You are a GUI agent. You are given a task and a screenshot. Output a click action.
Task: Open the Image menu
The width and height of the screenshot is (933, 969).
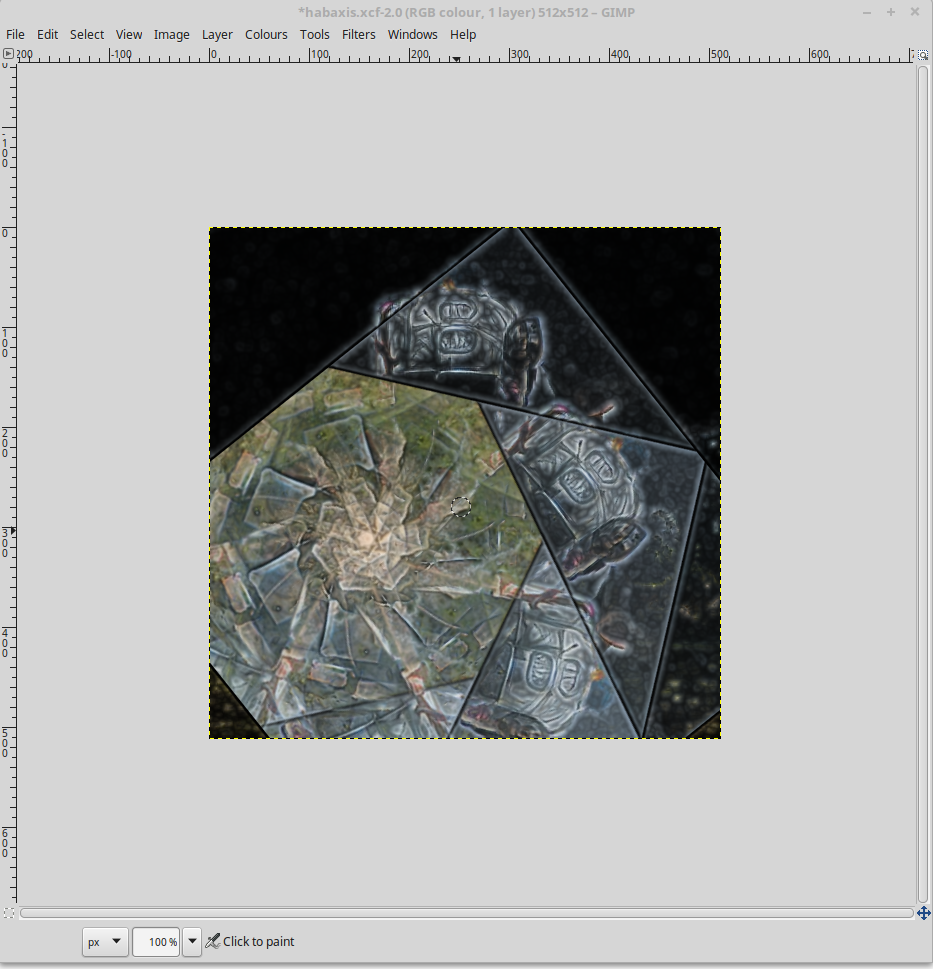click(x=171, y=34)
